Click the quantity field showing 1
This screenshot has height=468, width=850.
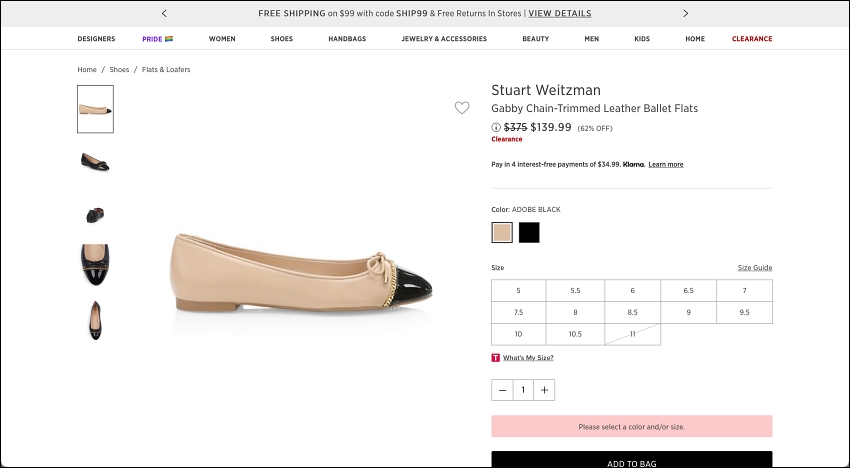pyautogui.click(x=523, y=390)
